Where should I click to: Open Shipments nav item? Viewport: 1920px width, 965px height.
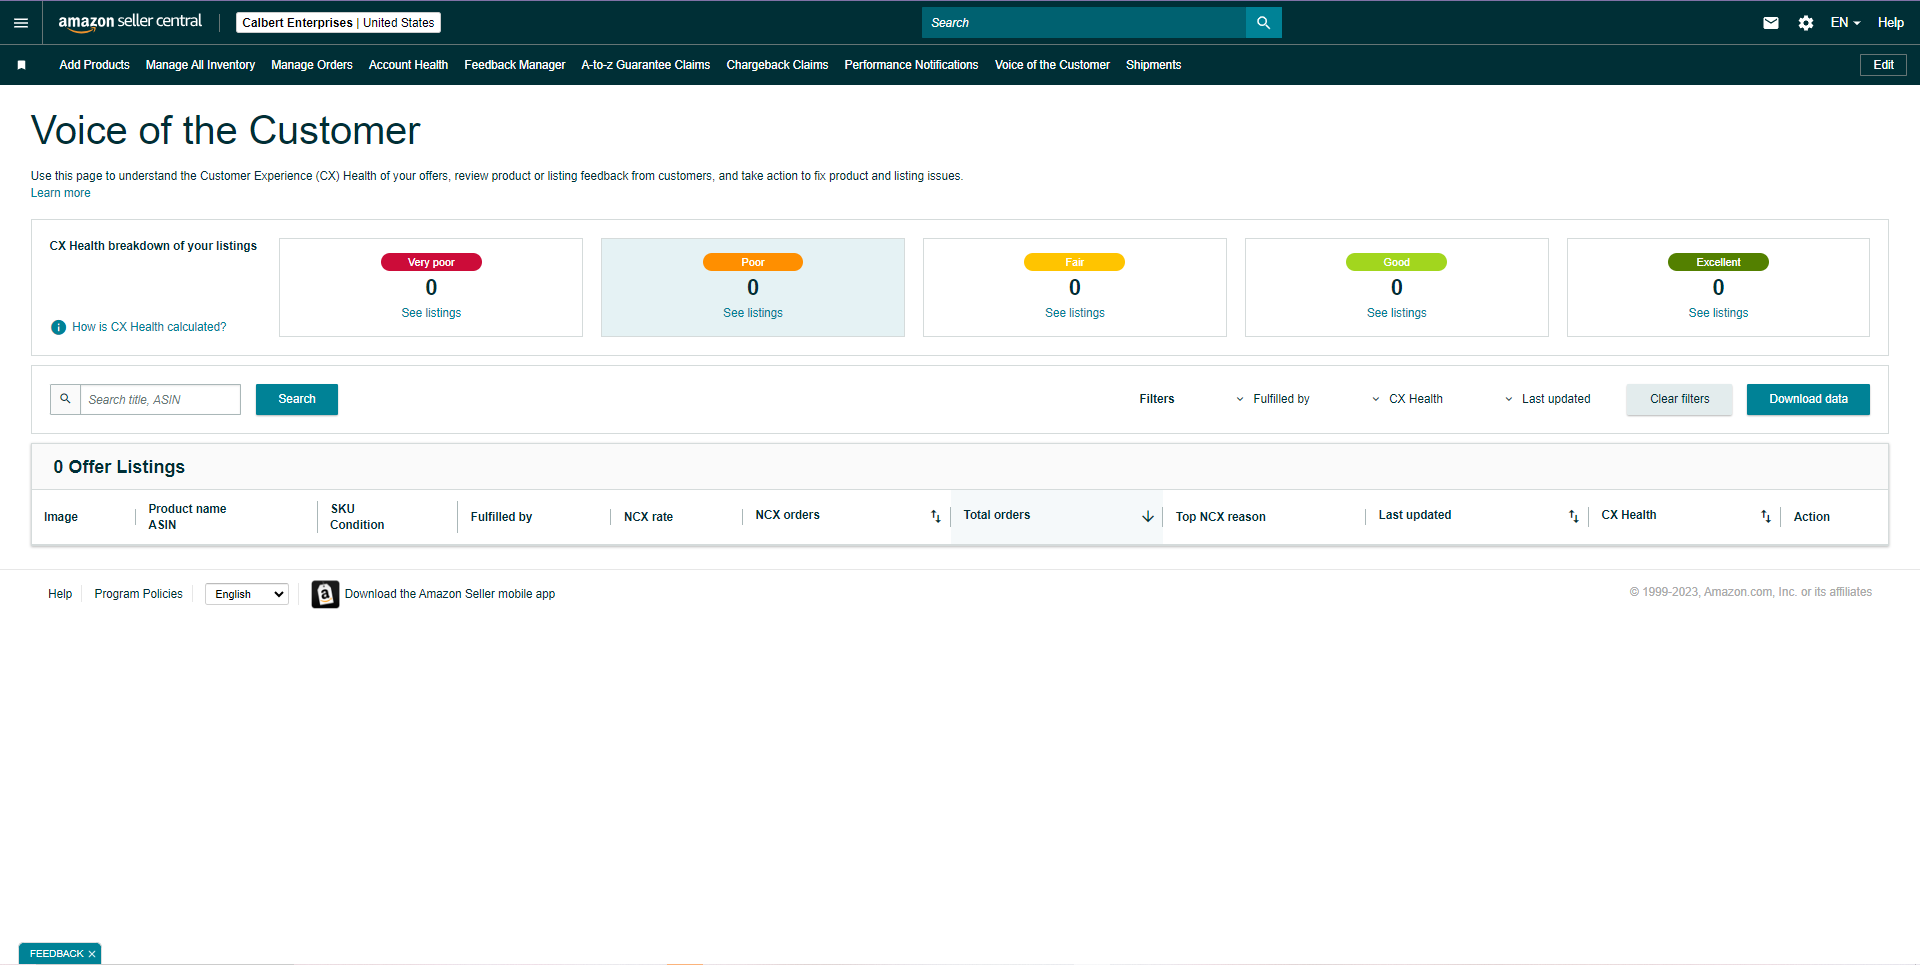(x=1153, y=65)
